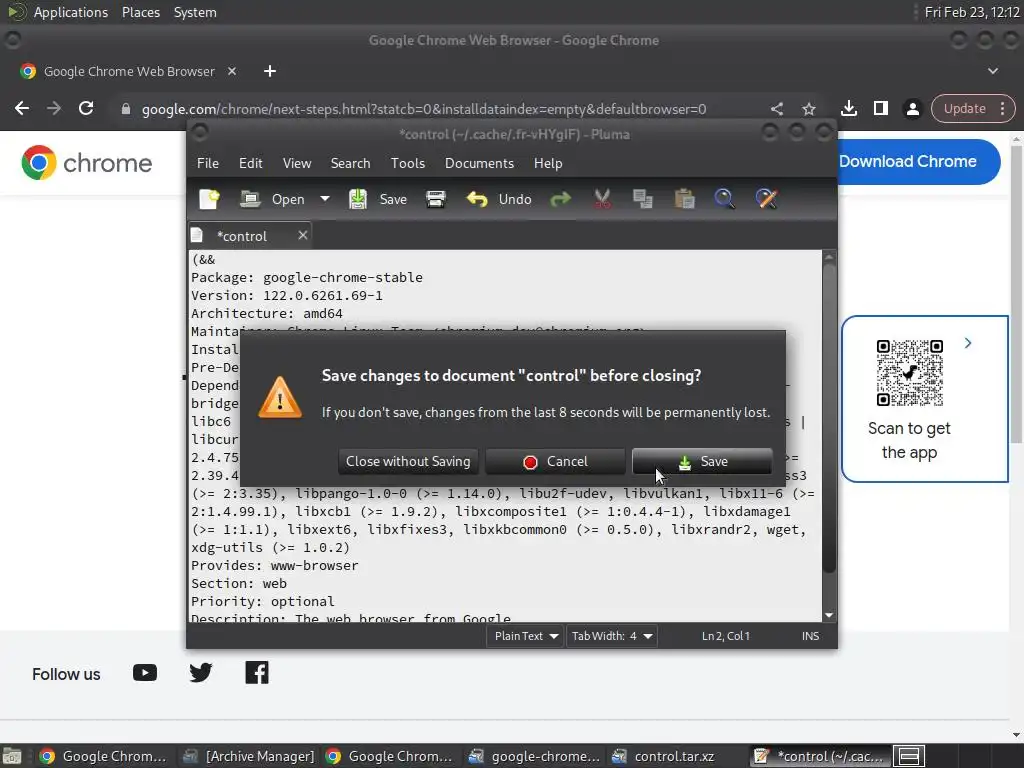The height and width of the screenshot is (768, 1024).
Task: Switch to google-chrome taskbar item
Action: click(535, 756)
